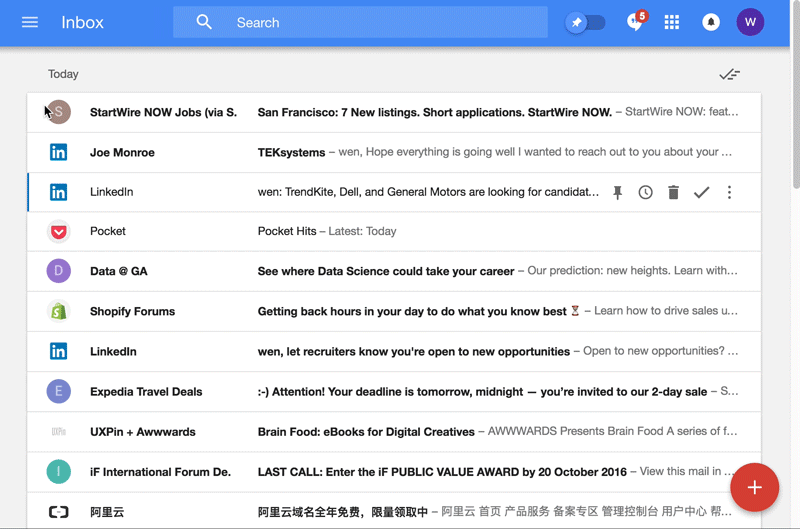Open 'LAST CALL' iF award email
Image resolution: width=800 pixels, height=529 pixels.
394,472
